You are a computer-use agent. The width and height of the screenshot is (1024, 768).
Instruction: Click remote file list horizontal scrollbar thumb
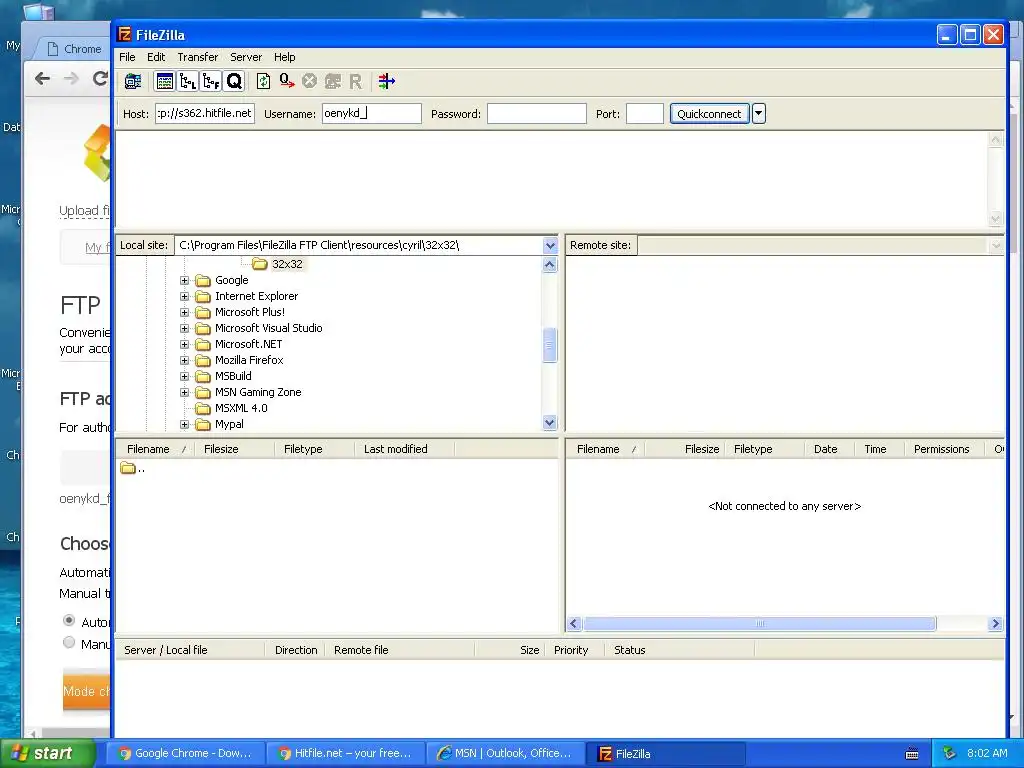[760, 624]
